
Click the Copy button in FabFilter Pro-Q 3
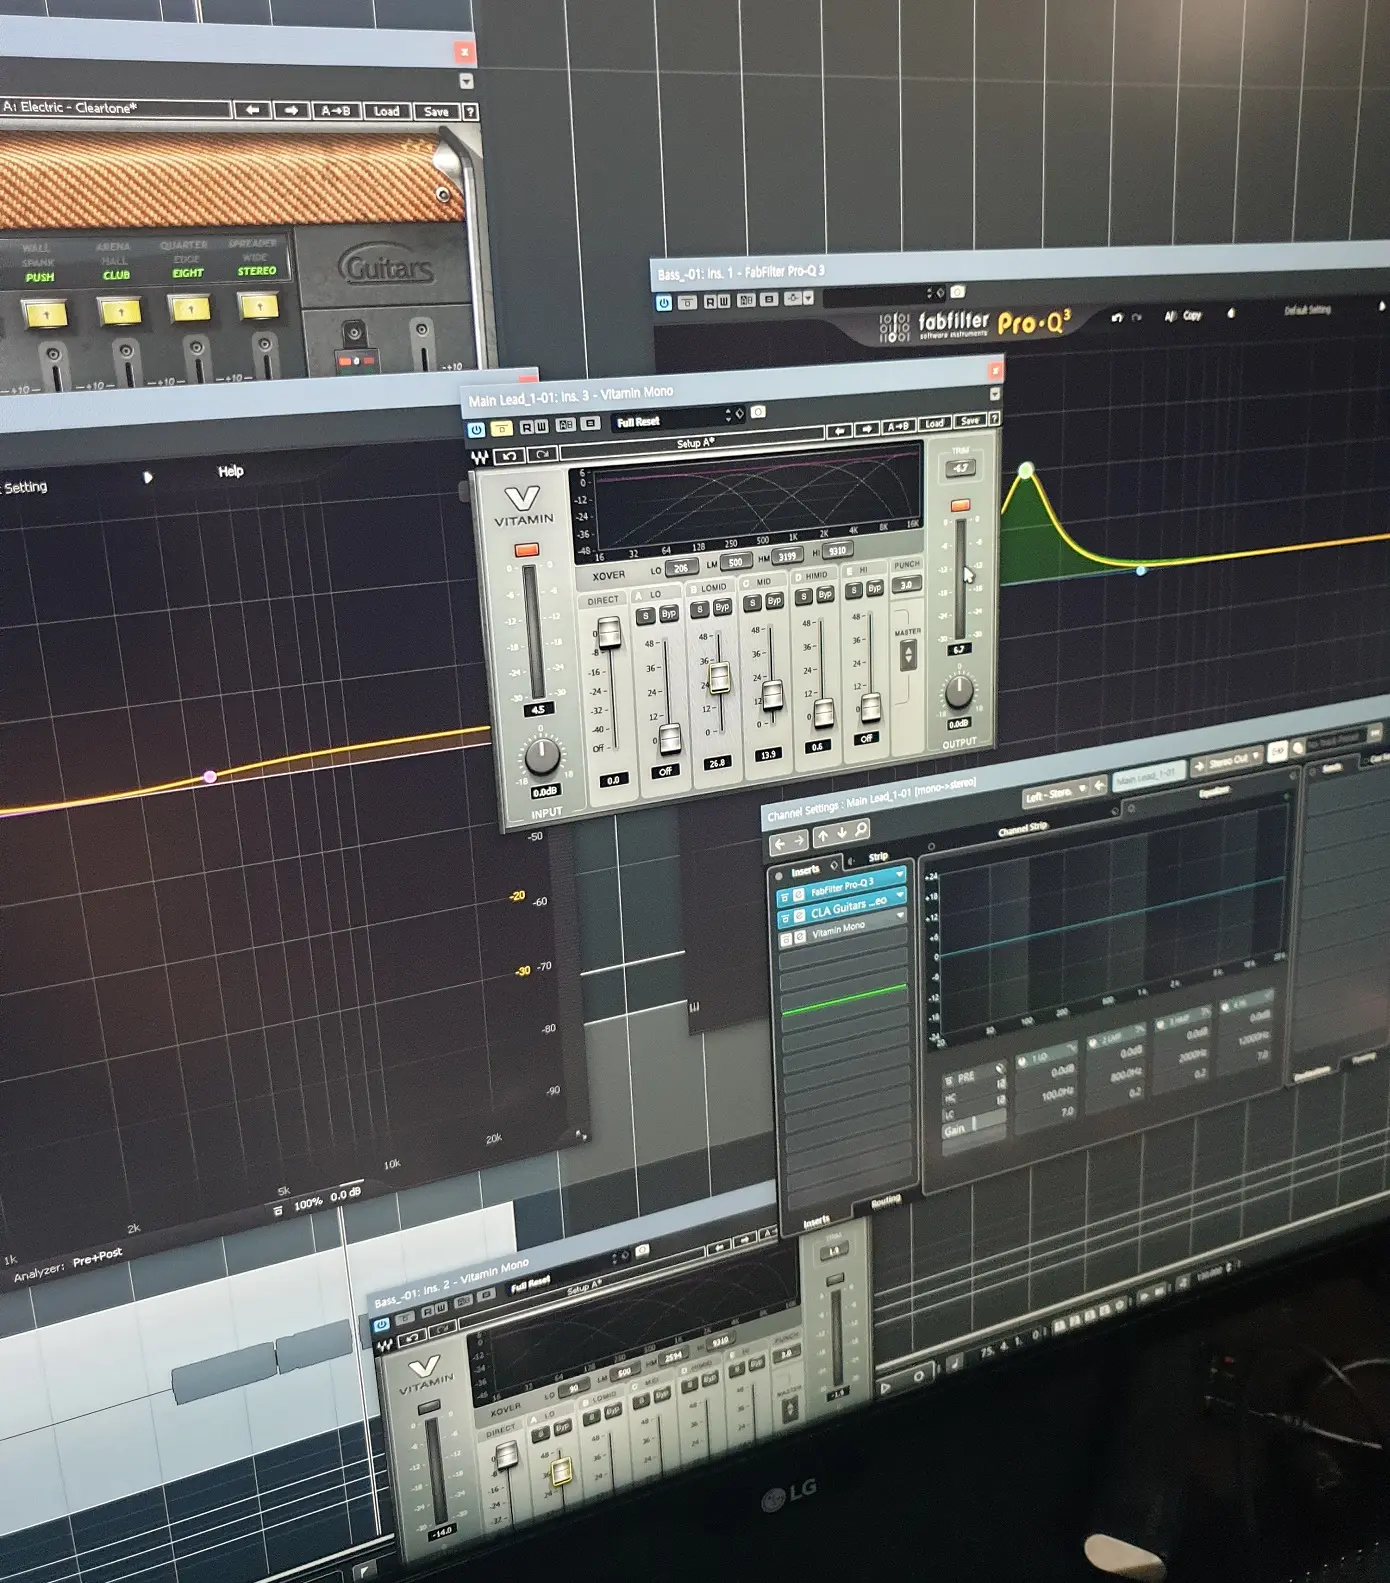click(x=1192, y=315)
